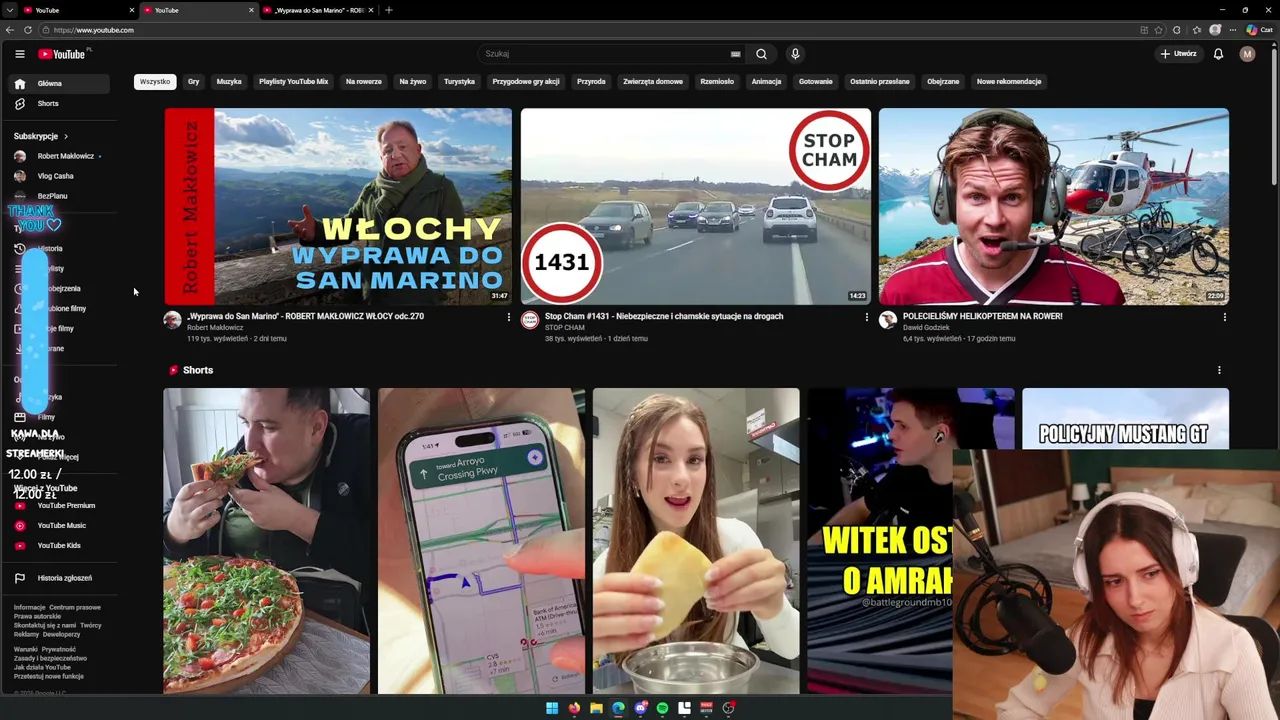Open Główna in the sidebar
The height and width of the screenshot is (720, 1280).
point(59,84)
